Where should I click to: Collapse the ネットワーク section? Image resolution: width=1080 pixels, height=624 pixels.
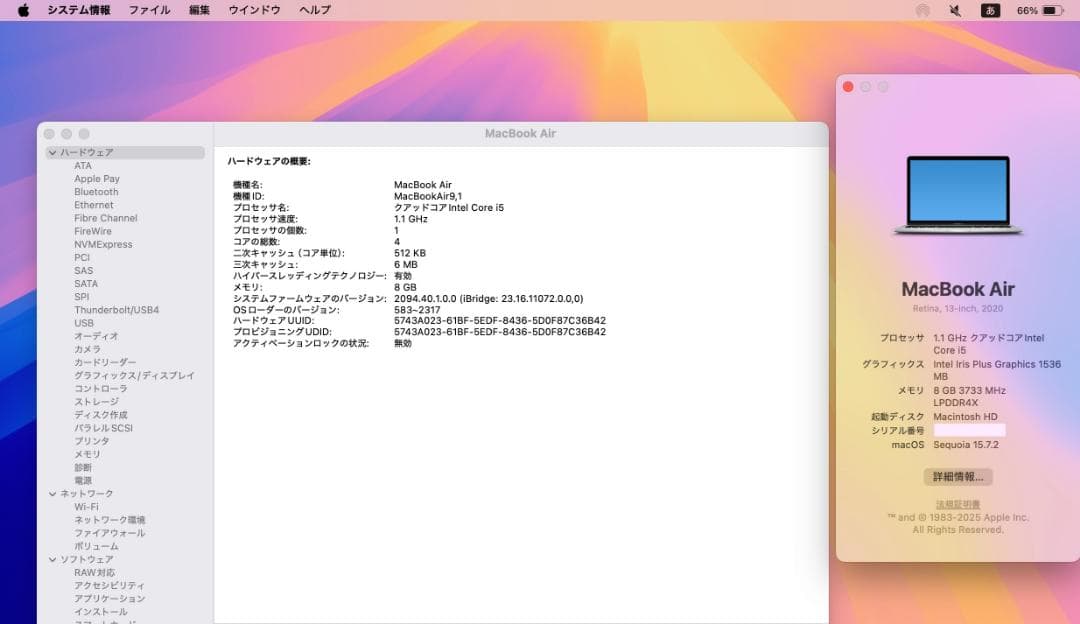[x=53, y=493]
